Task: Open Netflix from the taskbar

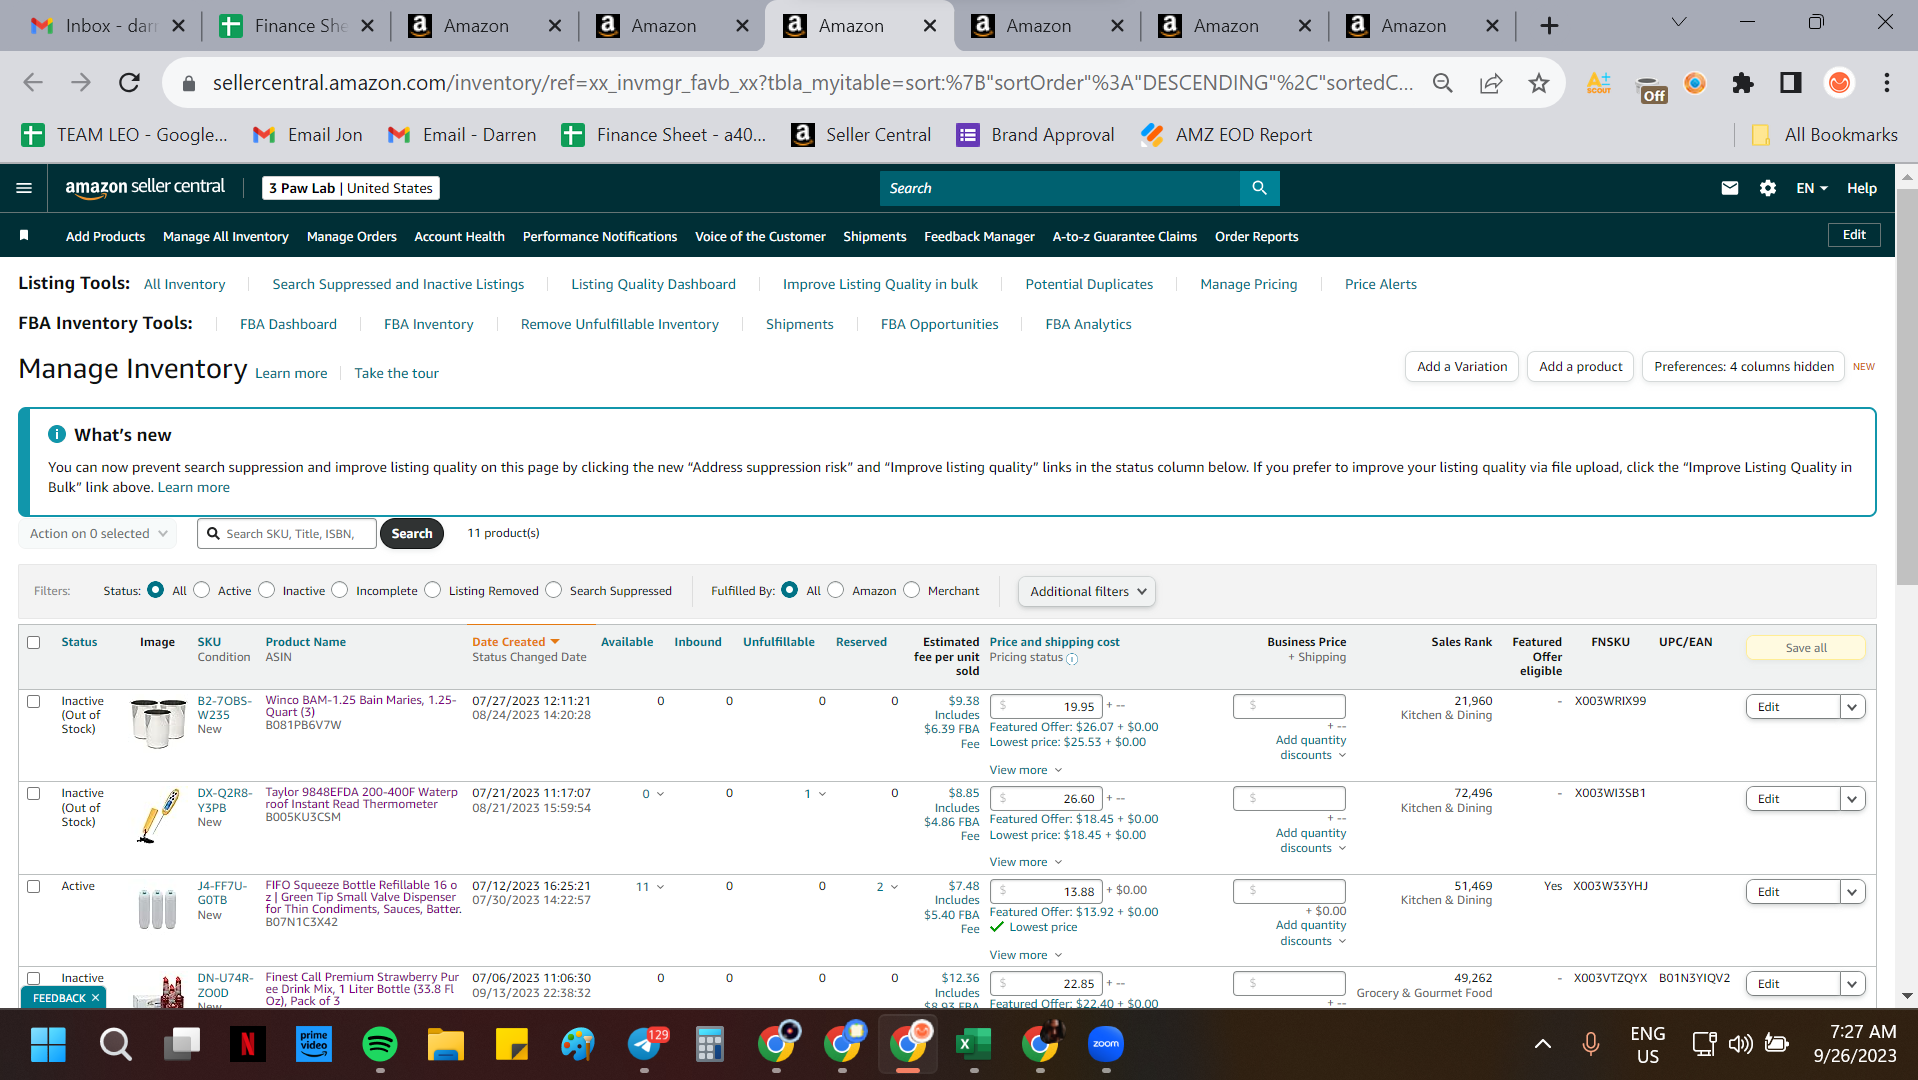Action: tap(247, 1044)
